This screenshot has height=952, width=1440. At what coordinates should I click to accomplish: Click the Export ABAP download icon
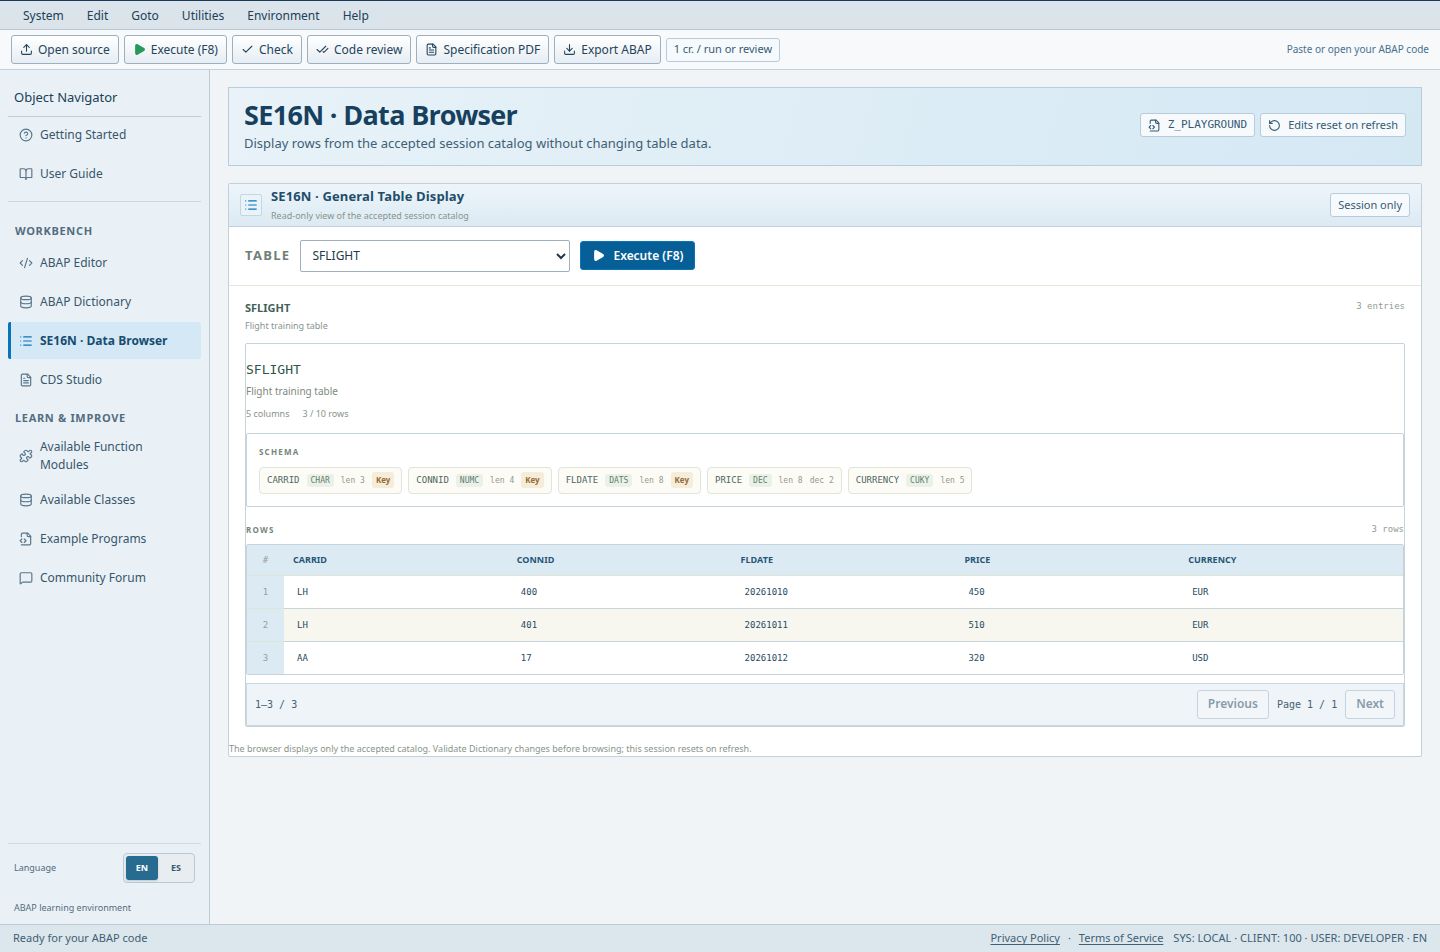(x=569, y=49)
